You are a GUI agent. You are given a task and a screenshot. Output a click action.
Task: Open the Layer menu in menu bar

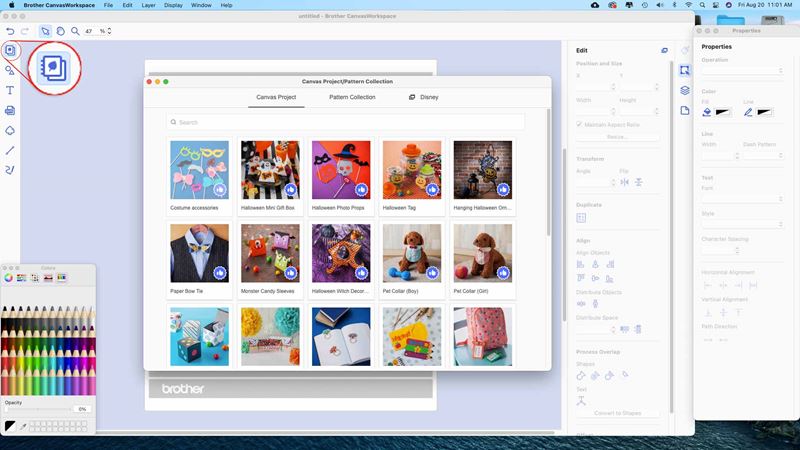coord(148,5)
